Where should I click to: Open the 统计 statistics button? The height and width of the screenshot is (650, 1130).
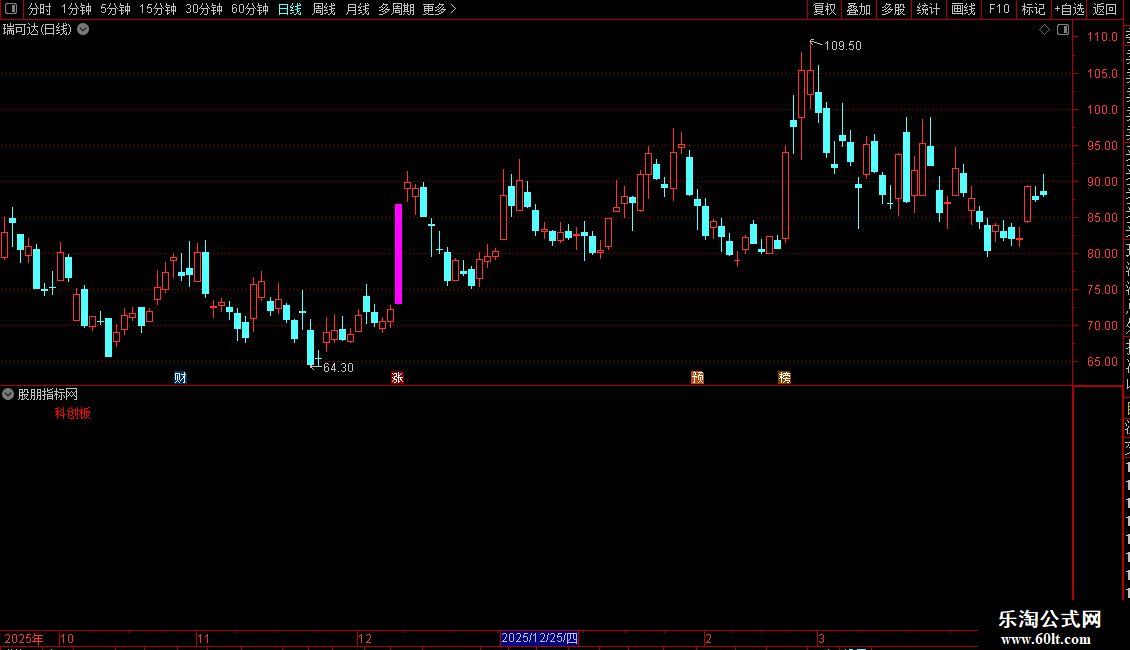(928, 9)
